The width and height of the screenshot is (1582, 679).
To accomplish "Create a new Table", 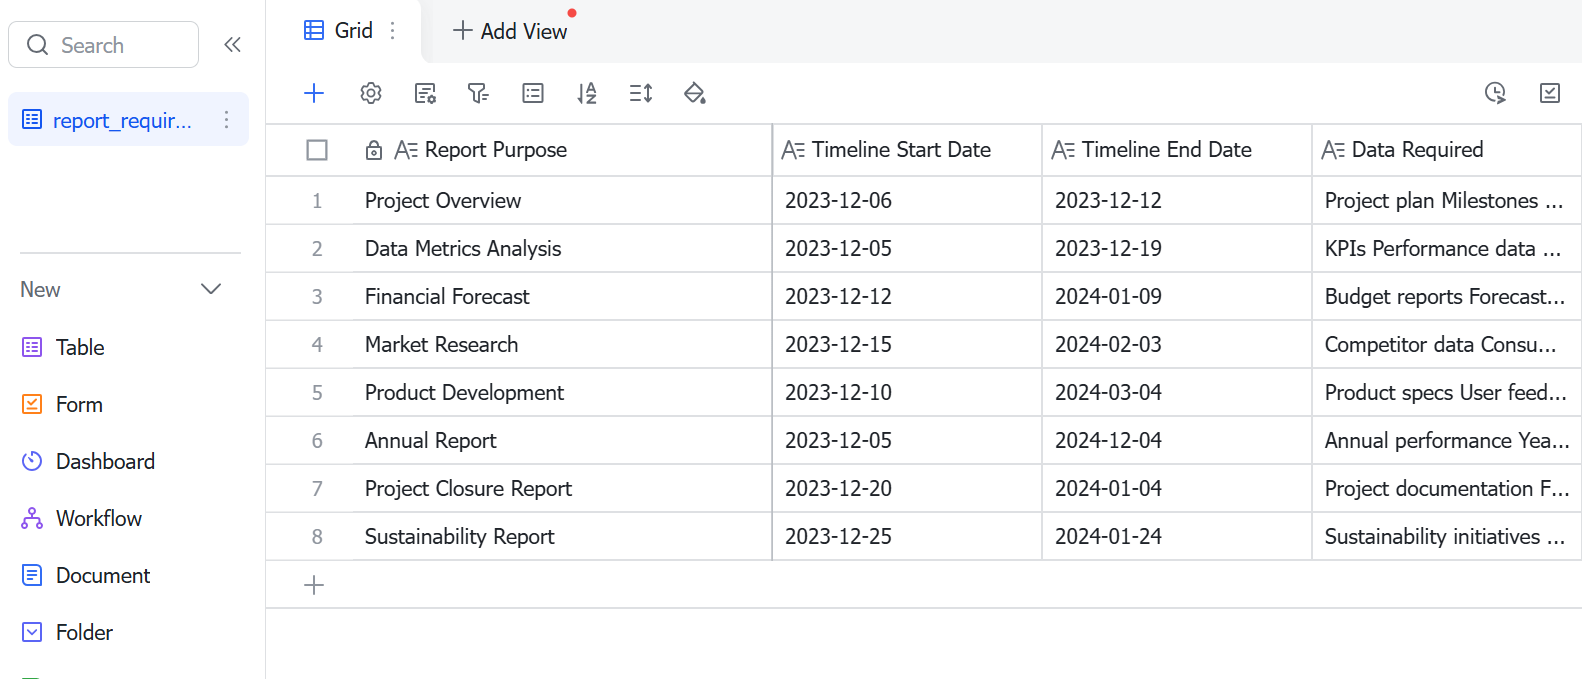I will click(x=63, y=347).
